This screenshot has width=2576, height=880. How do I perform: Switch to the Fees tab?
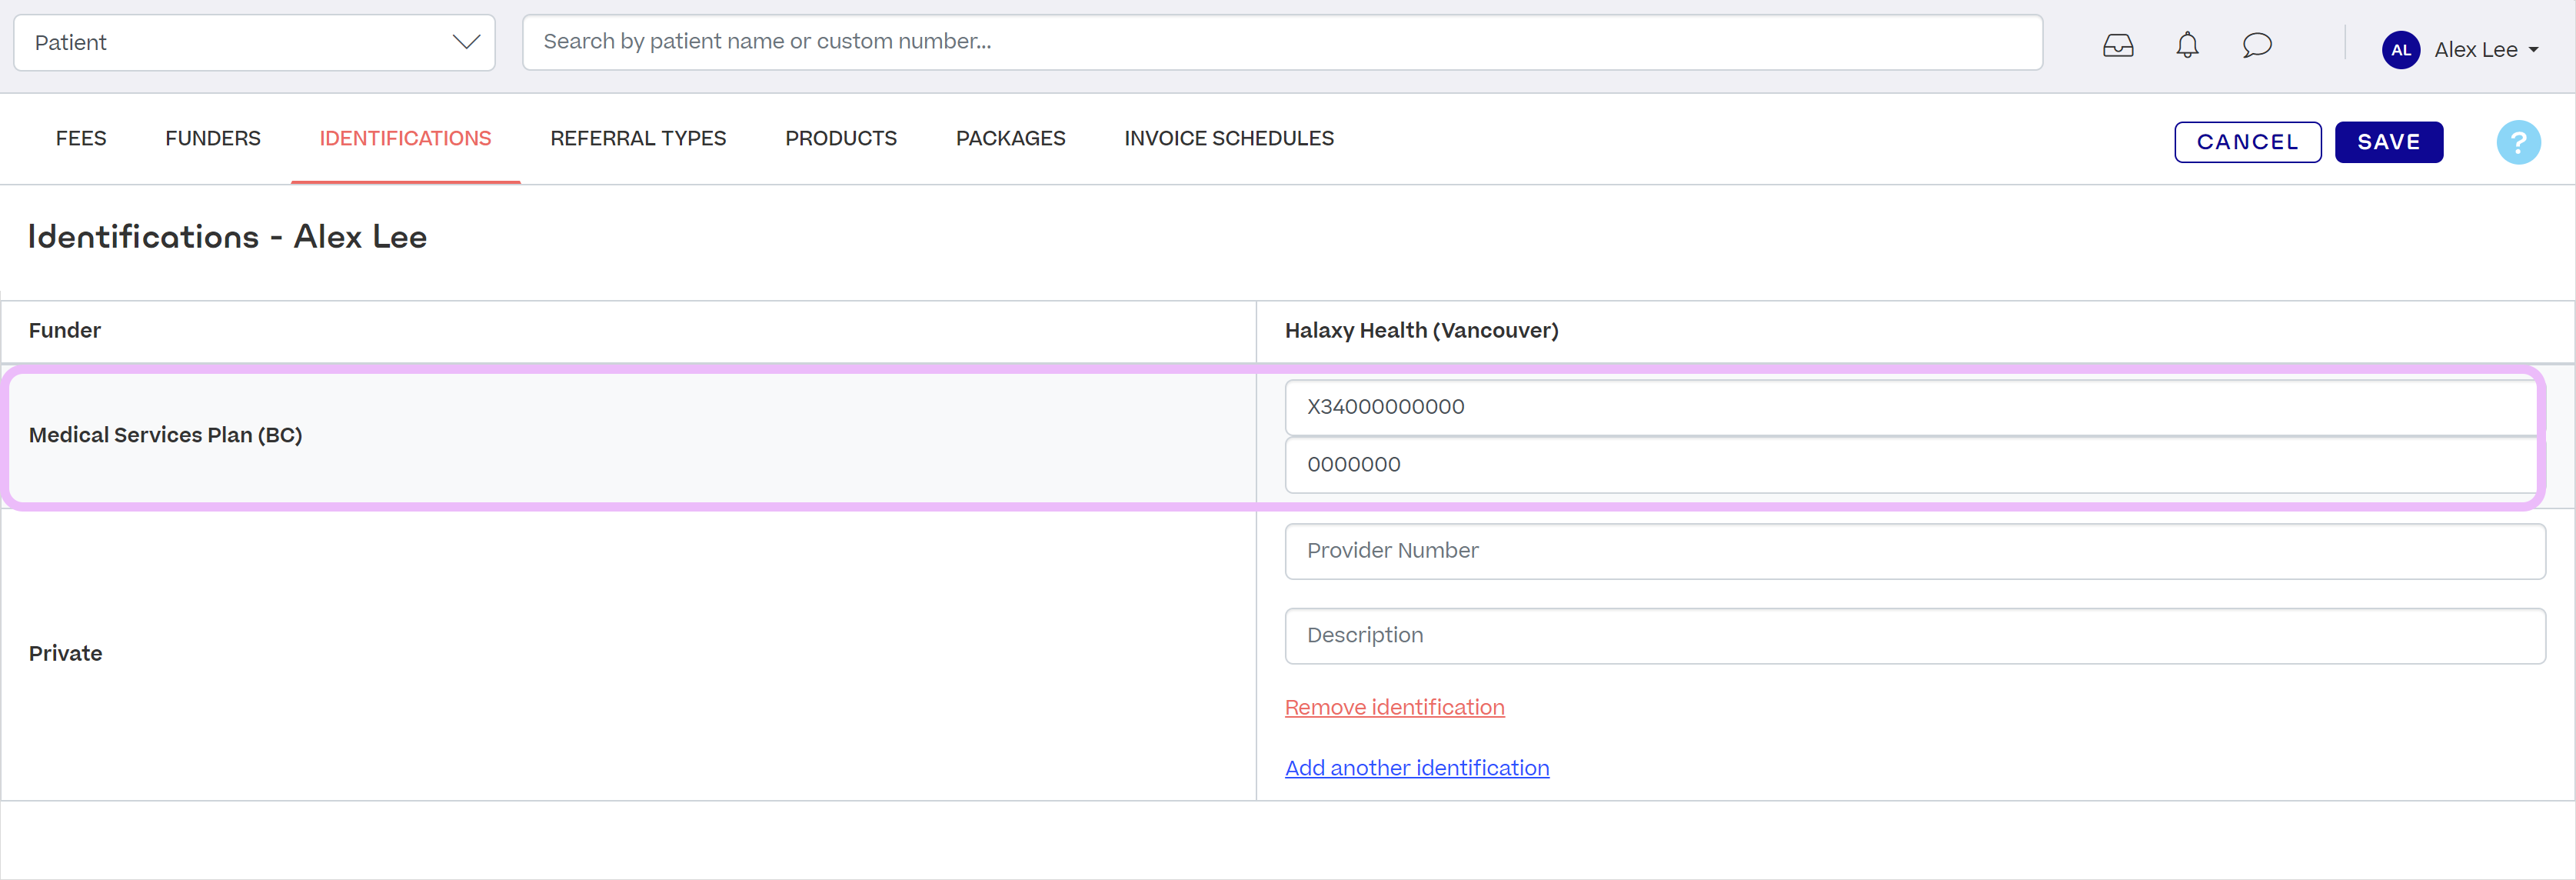(x=81, y=139)
